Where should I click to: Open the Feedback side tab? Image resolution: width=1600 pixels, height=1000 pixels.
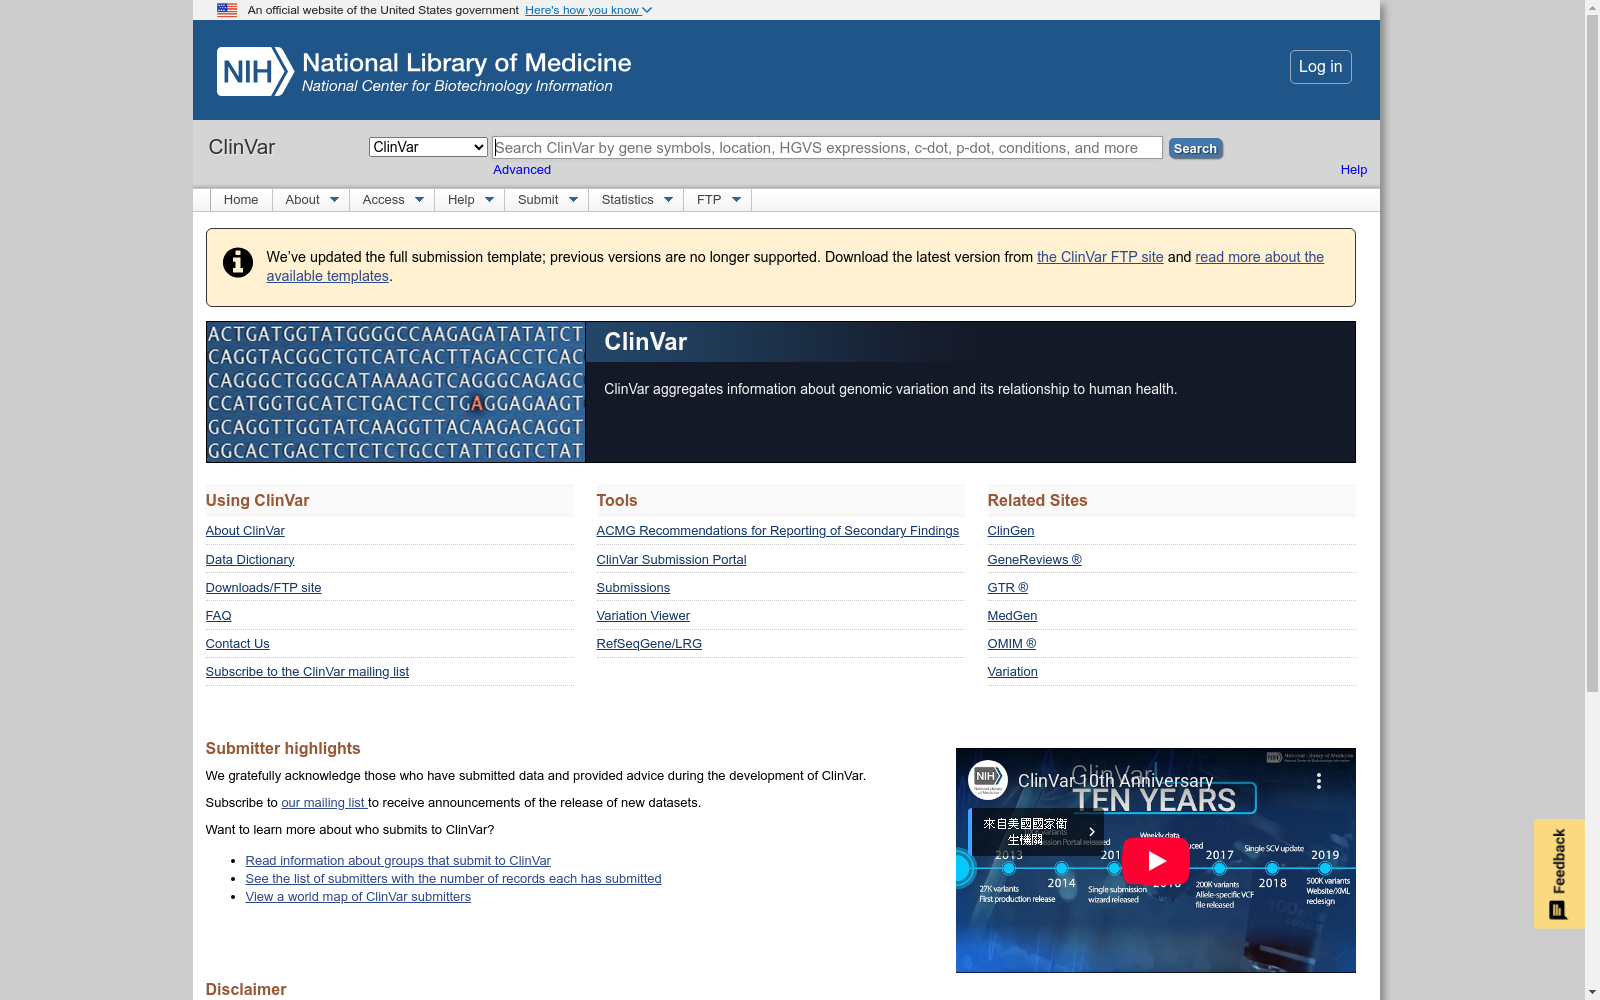click(x=1559, y=874)
